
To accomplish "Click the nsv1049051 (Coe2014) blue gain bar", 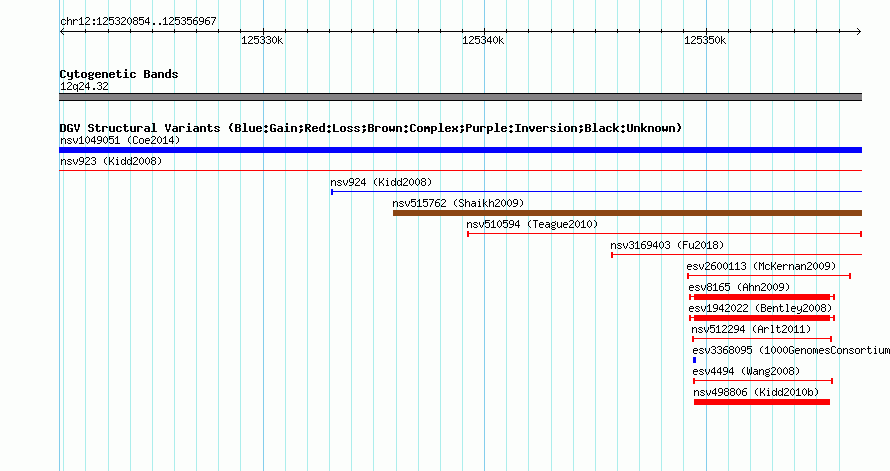I will [x=460, y=150].
